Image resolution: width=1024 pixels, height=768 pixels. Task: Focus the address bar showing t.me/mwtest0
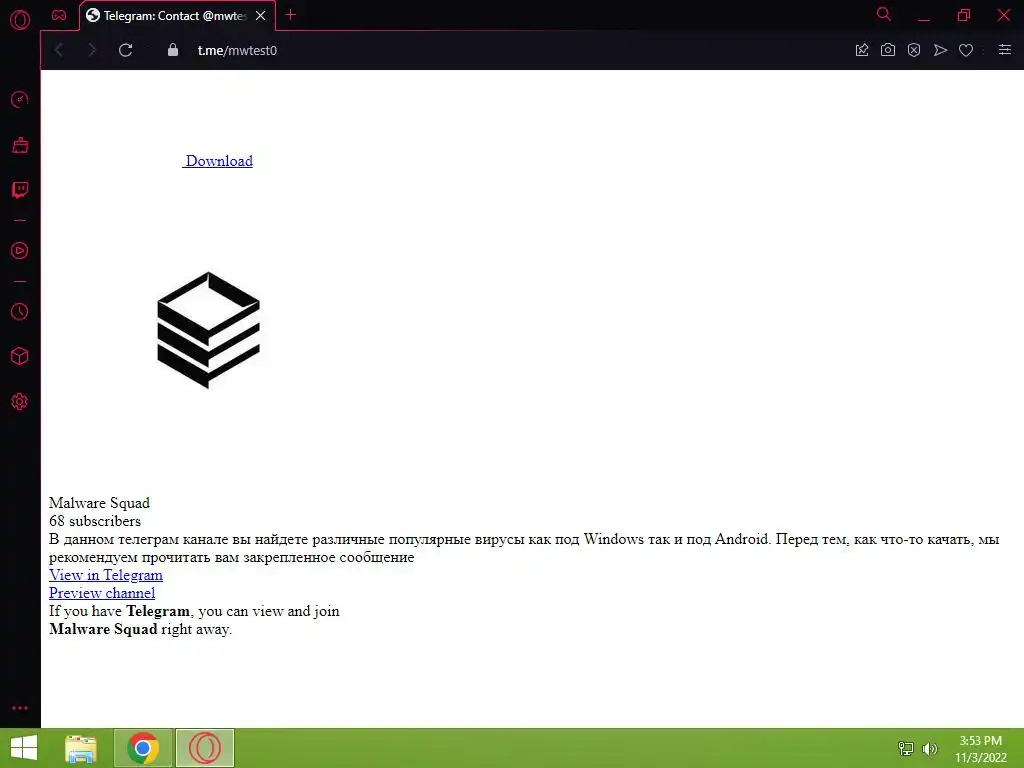[237, 50]
